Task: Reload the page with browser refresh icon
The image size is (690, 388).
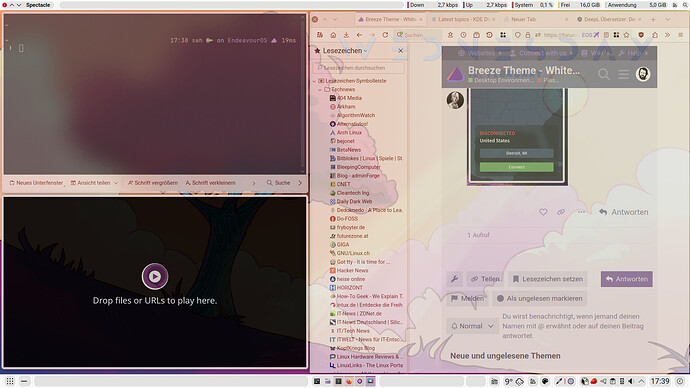Action: click(x=385, y=35)
